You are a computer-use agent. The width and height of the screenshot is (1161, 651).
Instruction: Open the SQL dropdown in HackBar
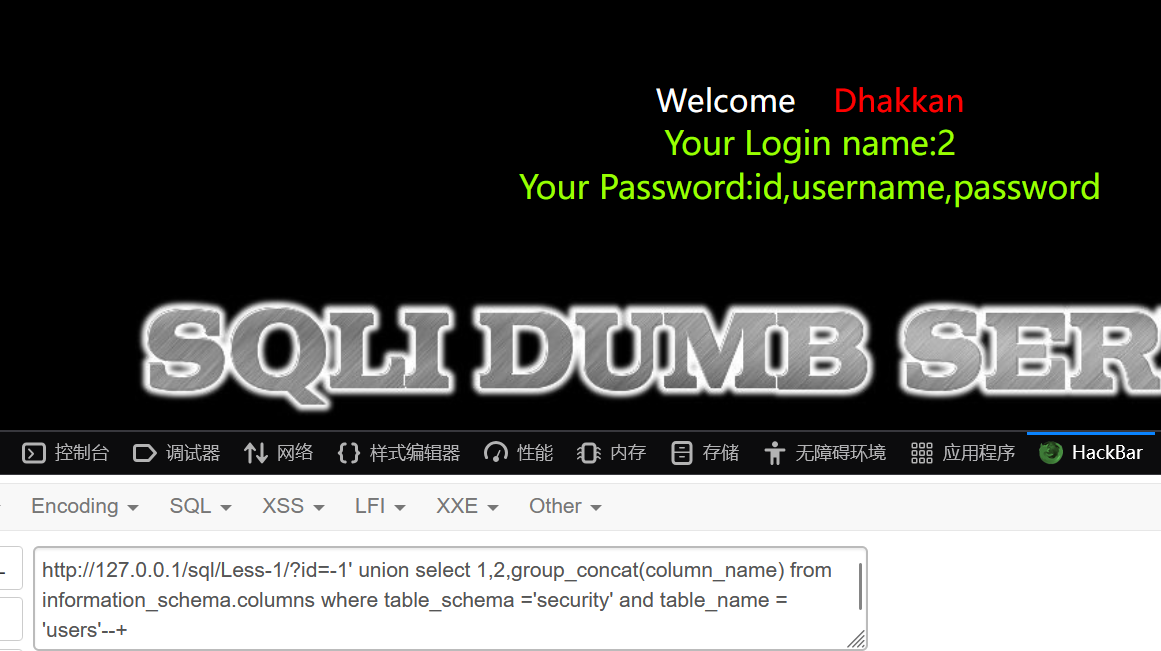pyautogui.click(x=201, y=506)
